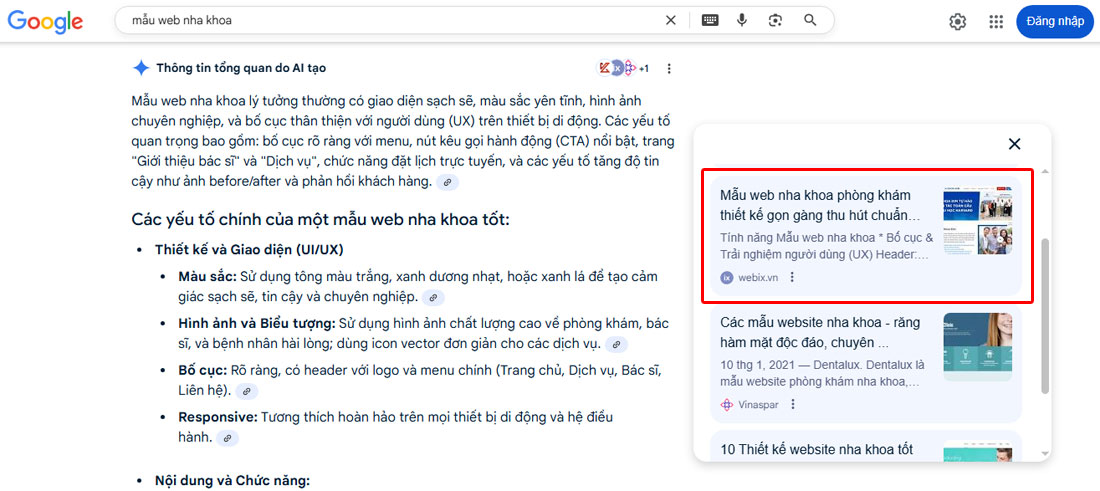Viewport: 1100px width, 491px height.
Task: Search by image with Google Lens icon
Action: coord(775,20)
